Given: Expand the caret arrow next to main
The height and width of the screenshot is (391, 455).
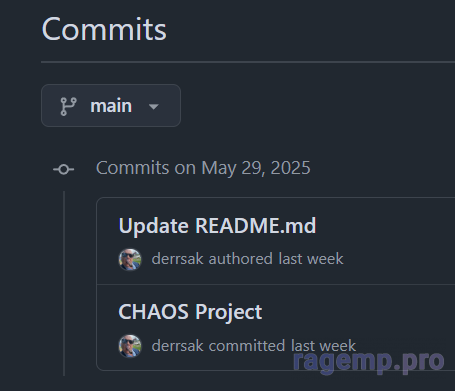Looking at the screenshot, I should 154,107.
